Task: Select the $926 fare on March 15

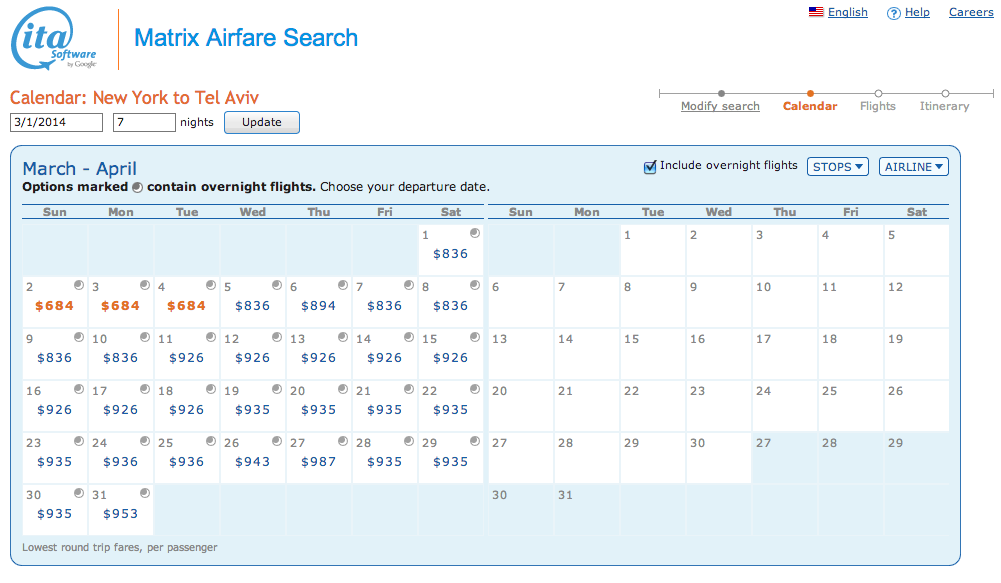Action: (451, 358)
